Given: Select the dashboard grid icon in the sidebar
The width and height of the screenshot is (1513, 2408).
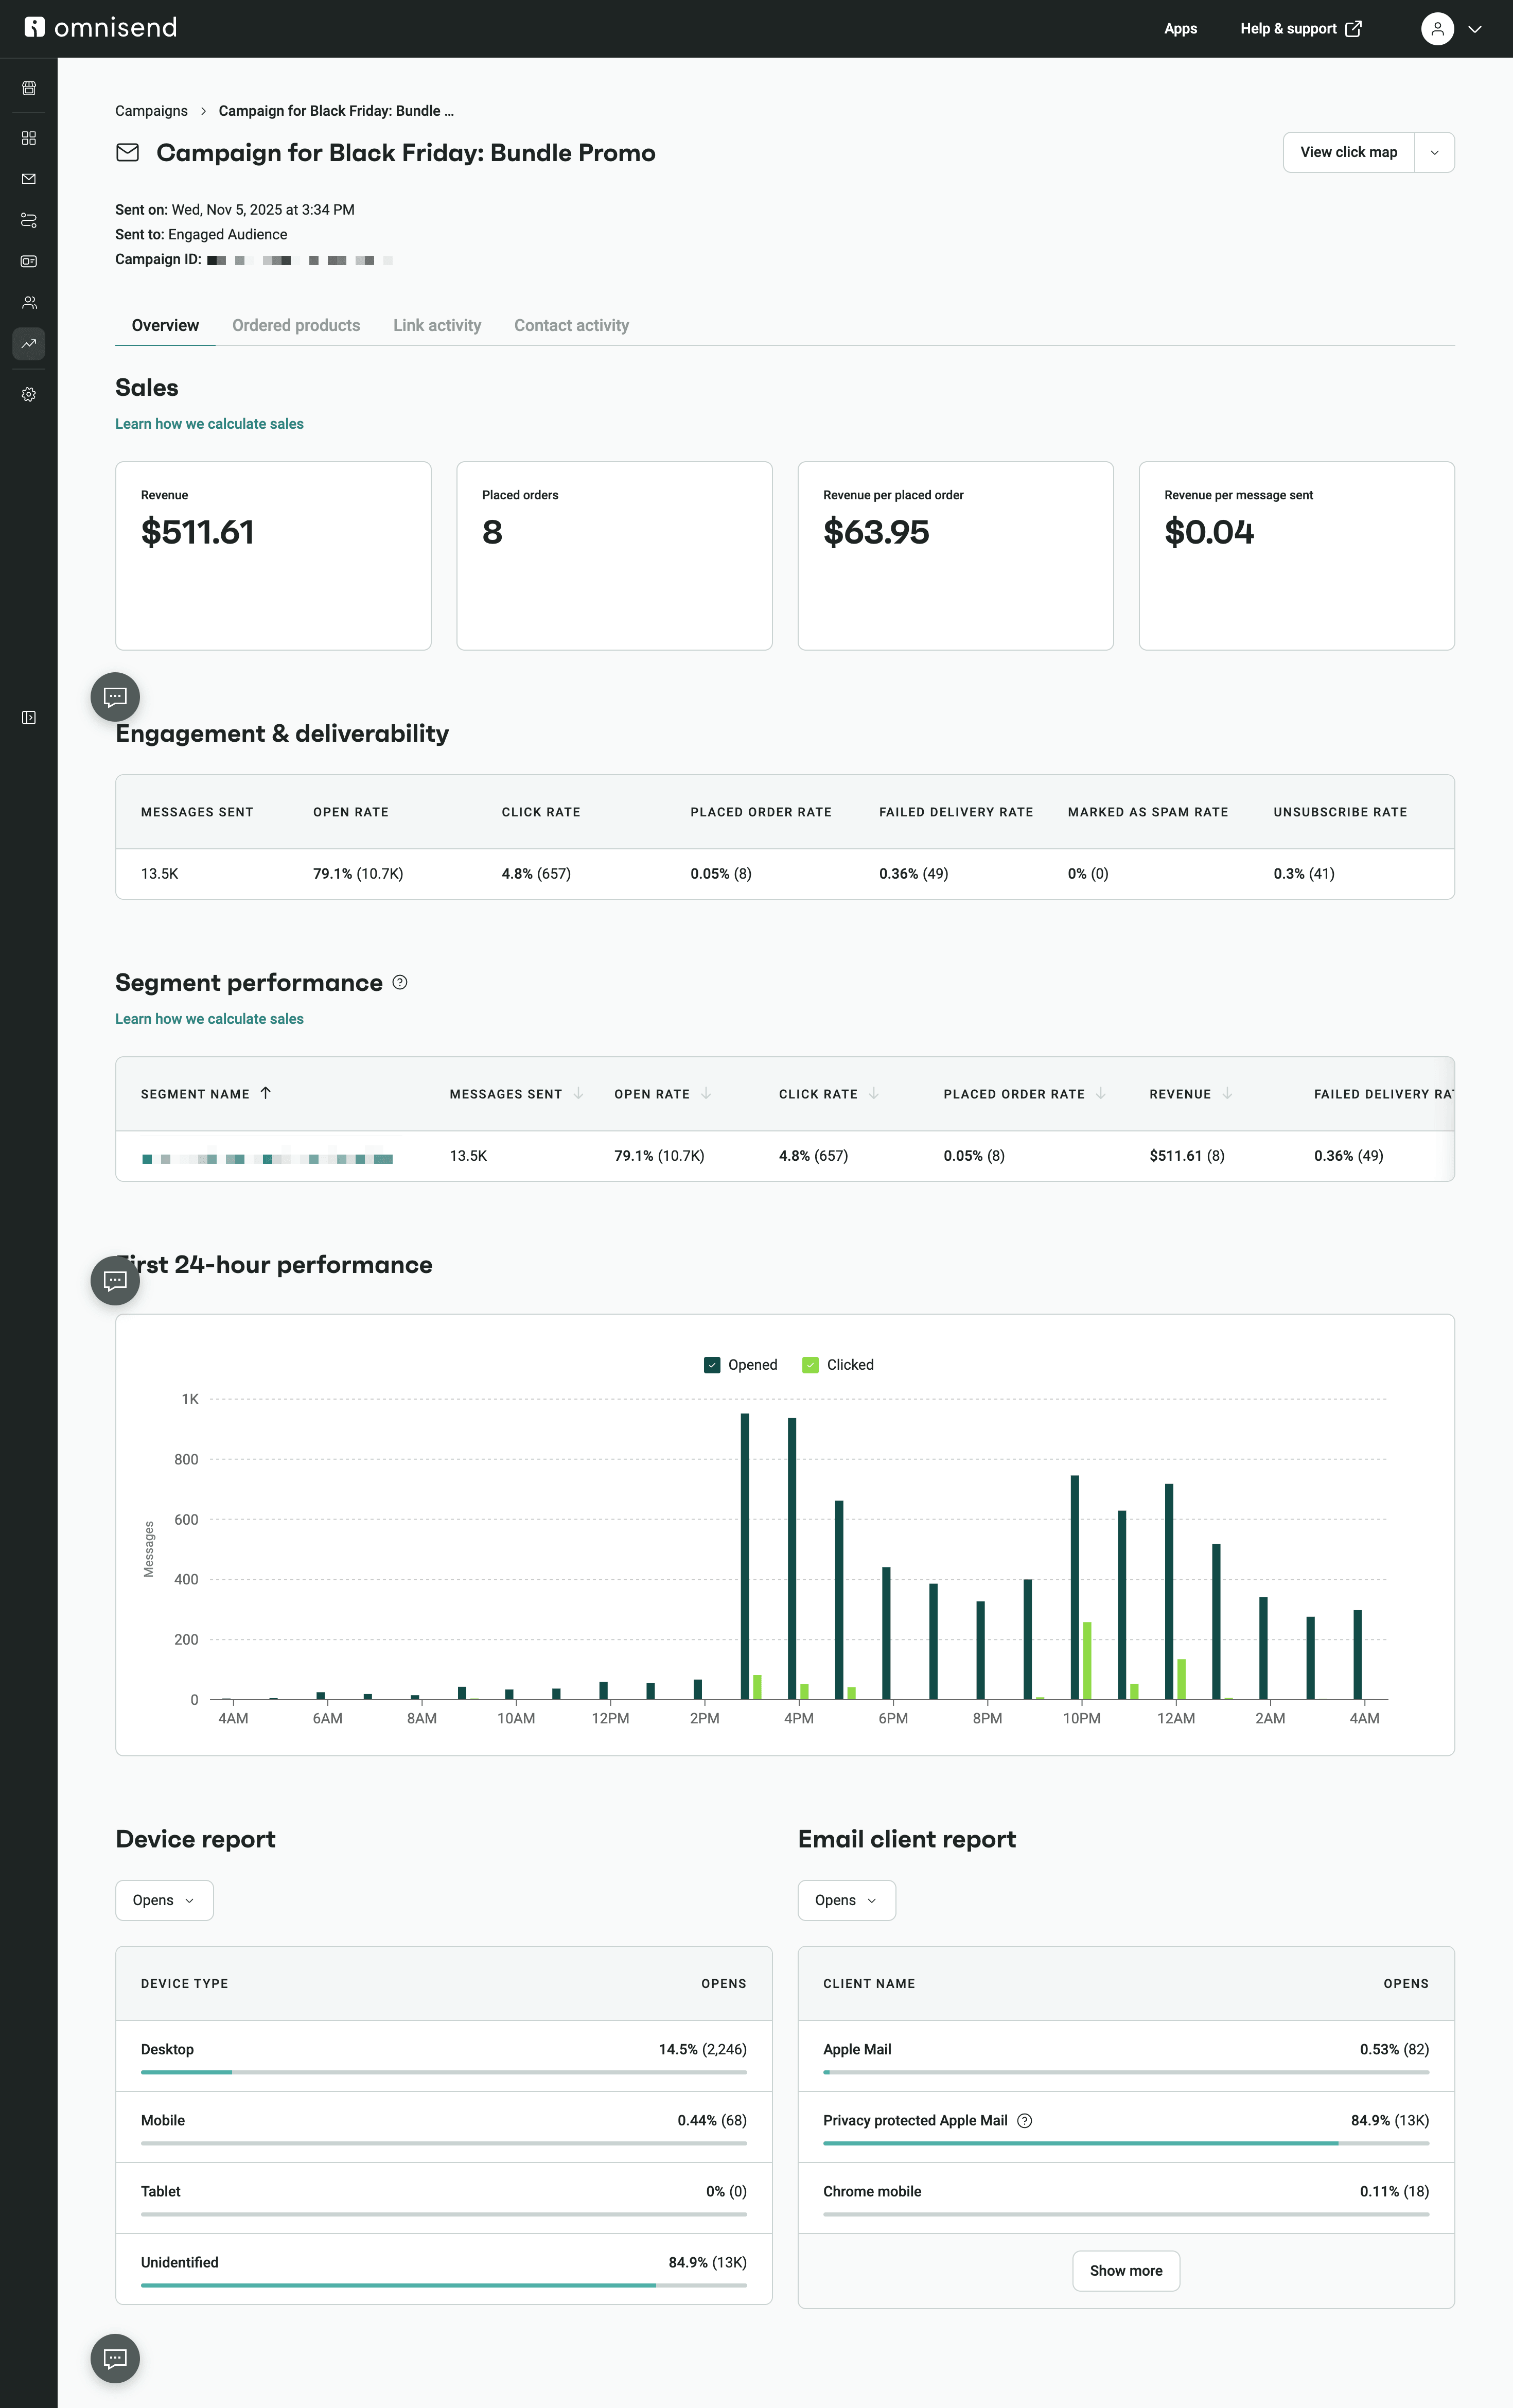Looking at the screenshot, I should [x=28, y=138].
